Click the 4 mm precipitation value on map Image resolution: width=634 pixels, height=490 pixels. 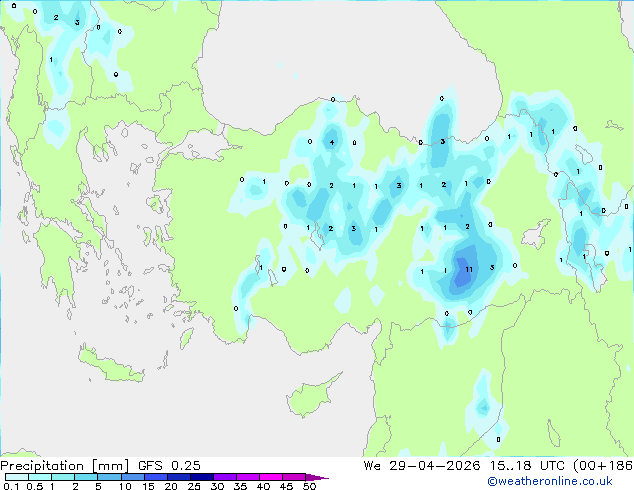click(x=332, y=142)
